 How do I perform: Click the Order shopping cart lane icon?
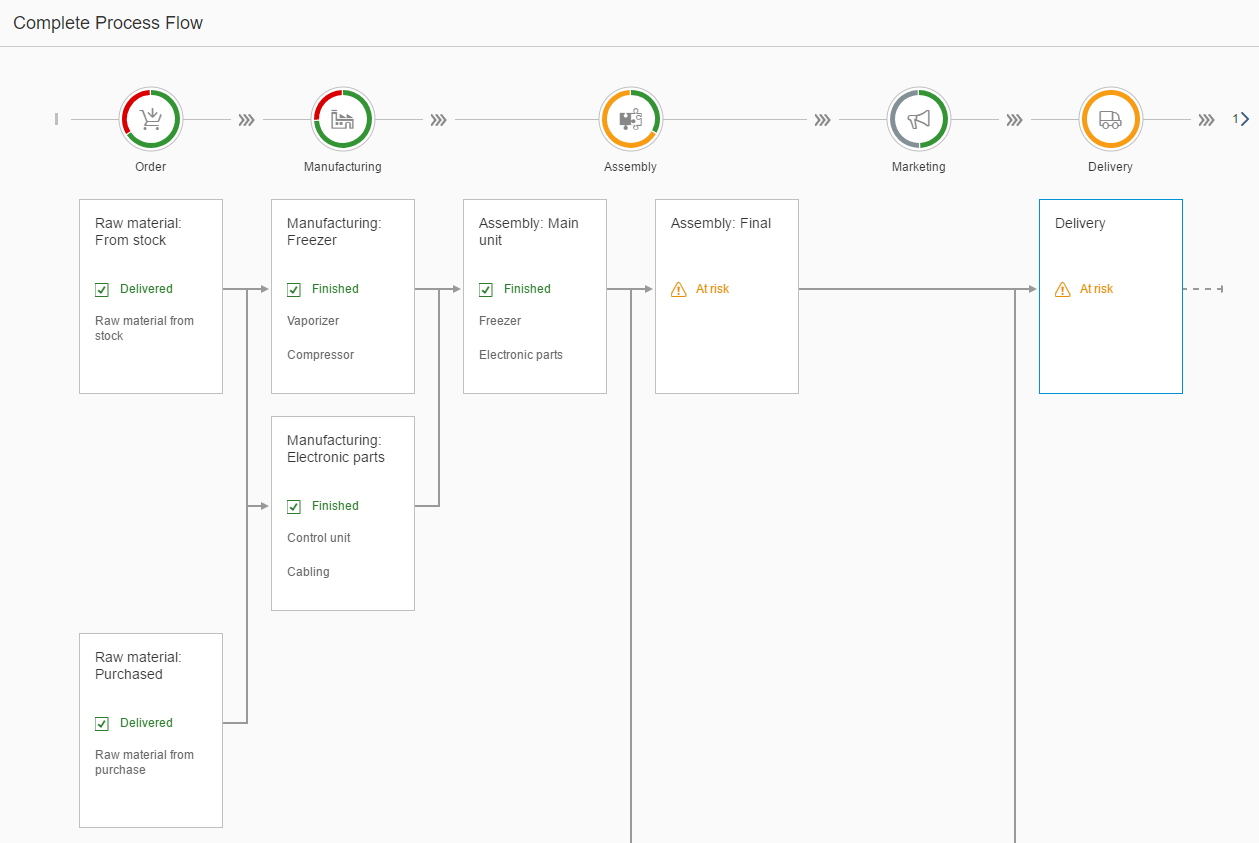point(151,120)
